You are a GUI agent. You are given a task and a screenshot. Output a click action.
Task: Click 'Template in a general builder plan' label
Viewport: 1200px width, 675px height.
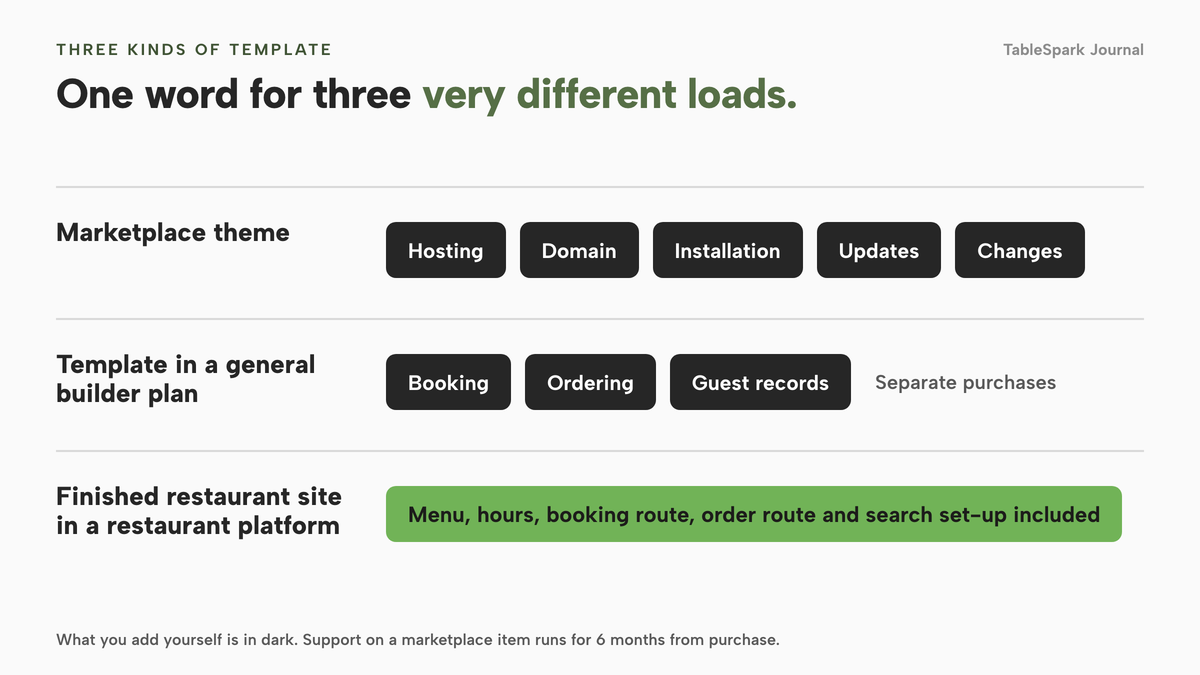[186, 379]
